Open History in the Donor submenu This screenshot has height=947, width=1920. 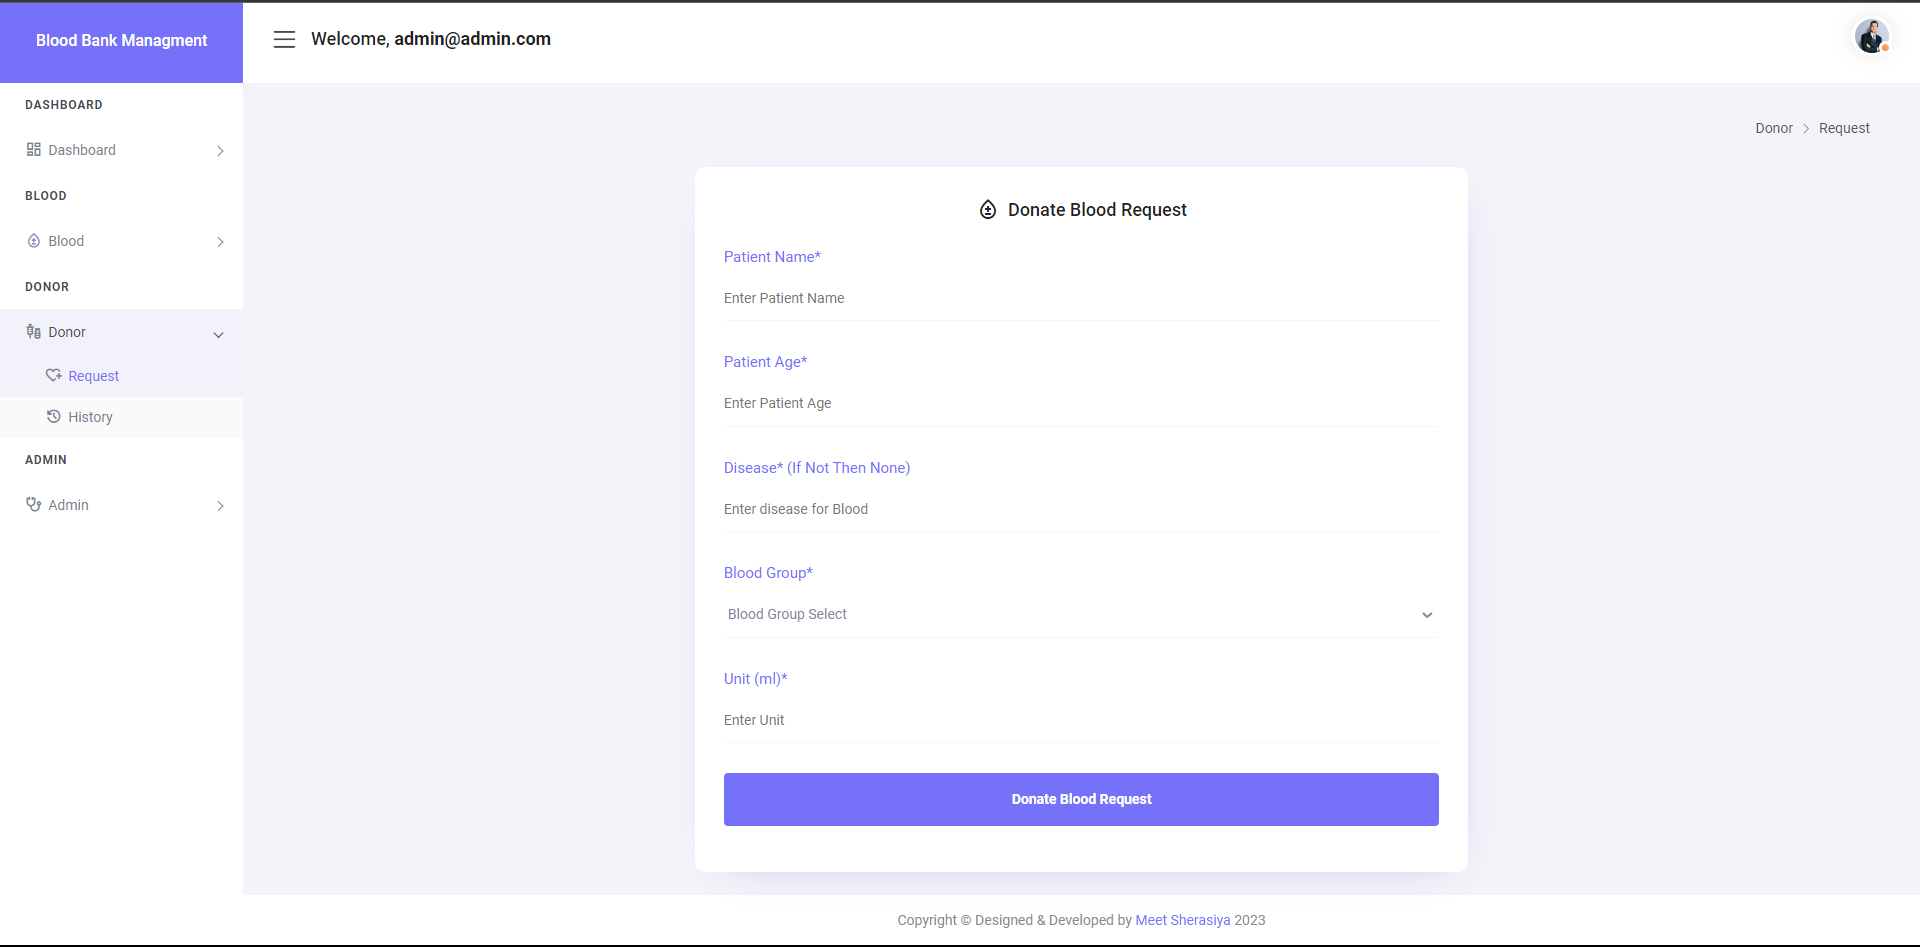click(90, 417)
